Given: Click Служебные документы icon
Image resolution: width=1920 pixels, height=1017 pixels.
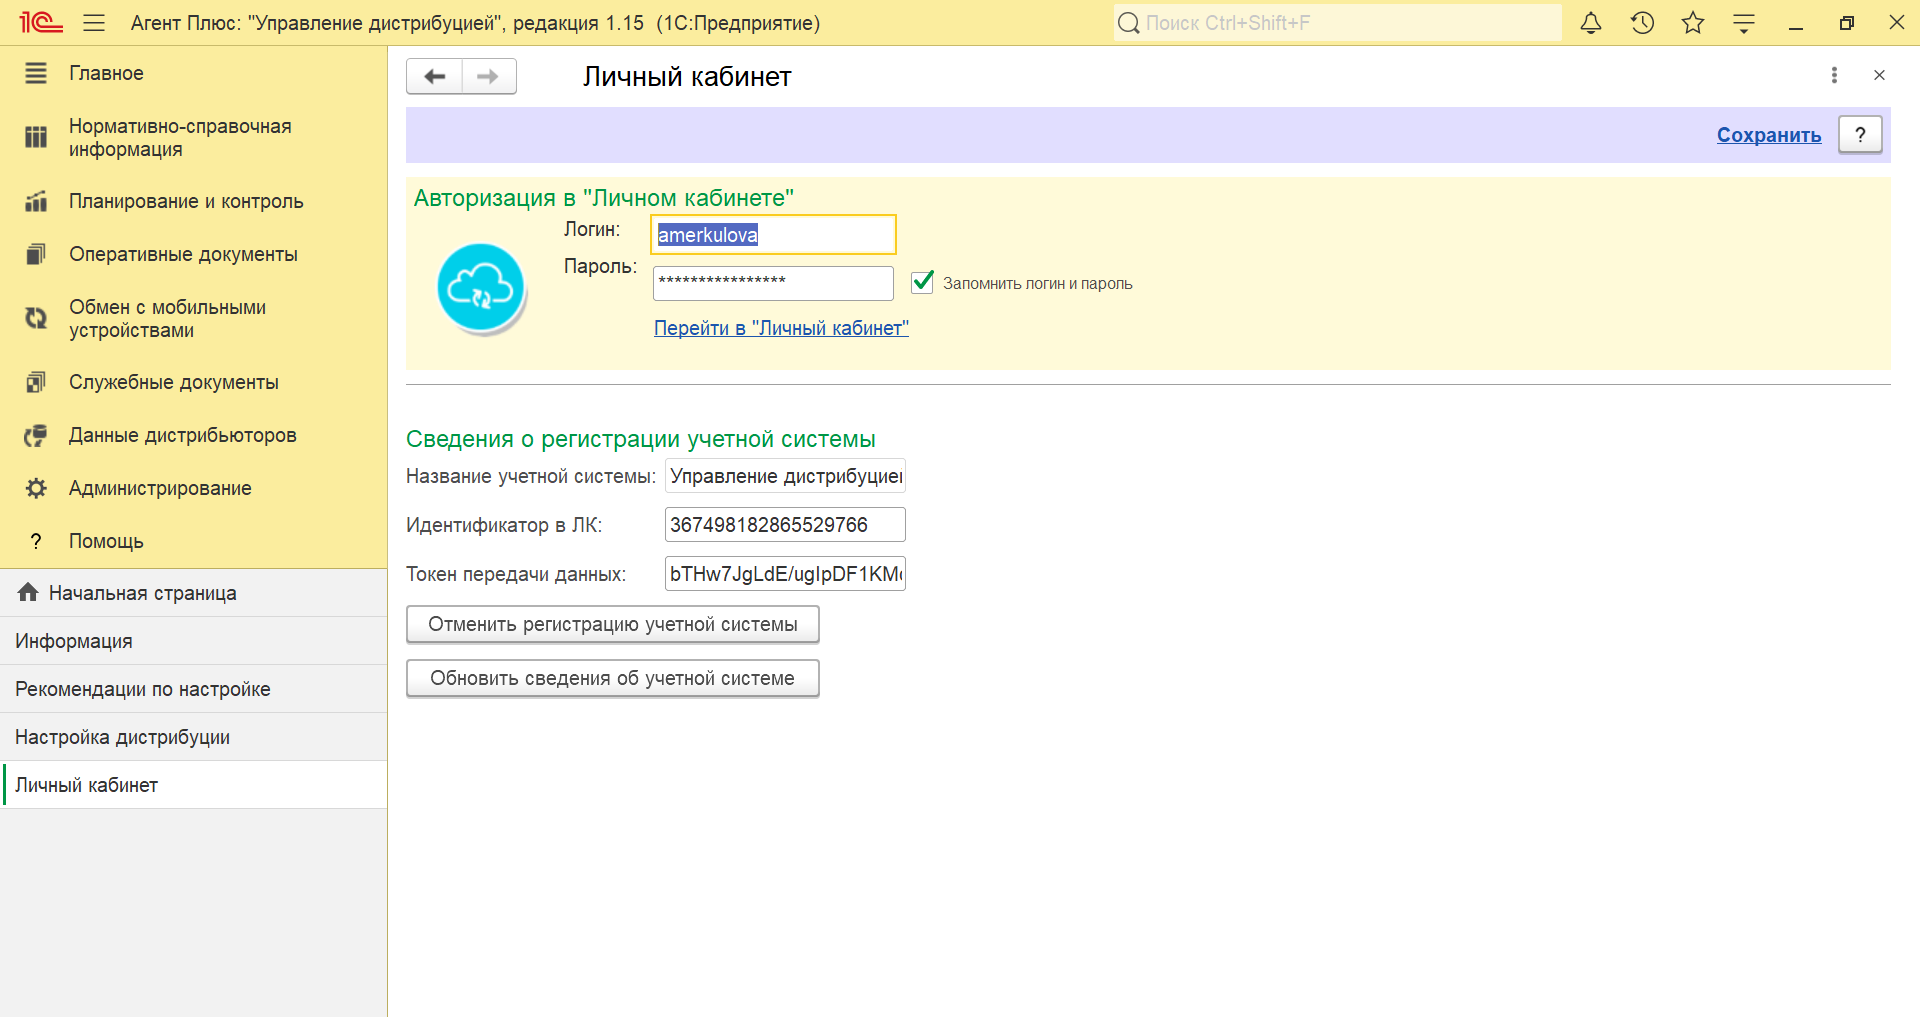Looking at the screenshot, I should pyautogui.click(x=36, y=382).
